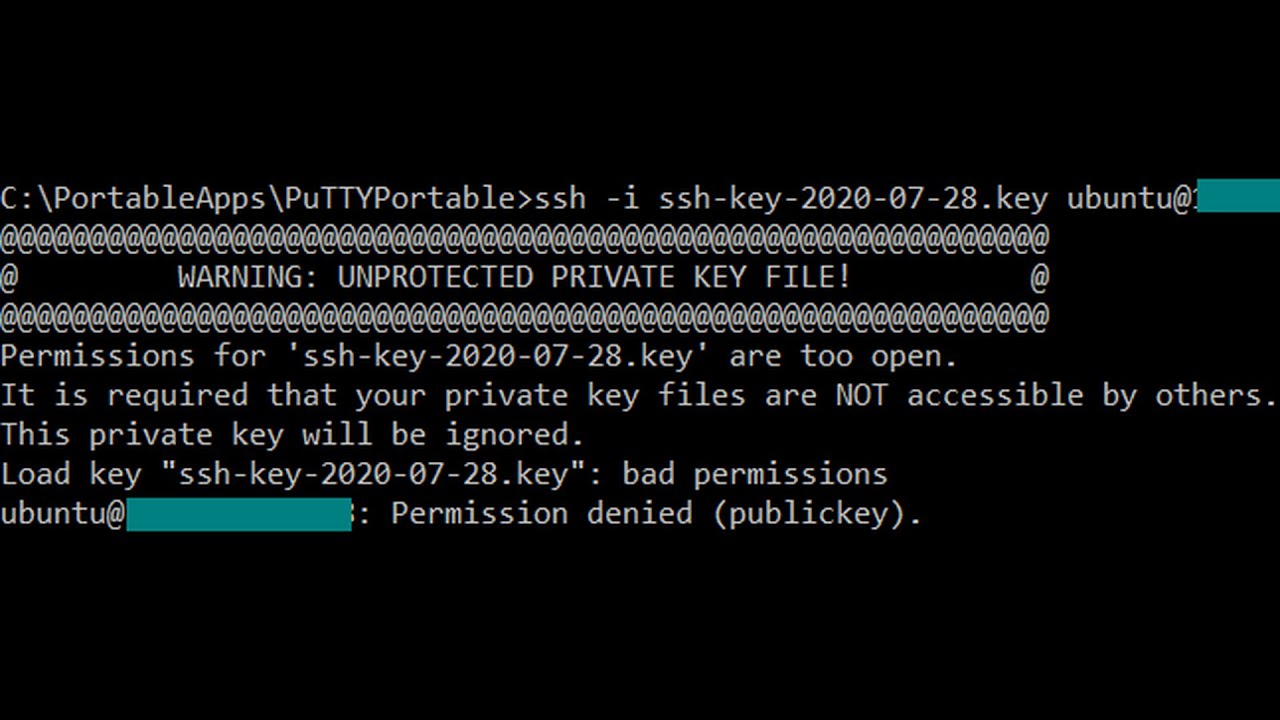Click "accessible by others." text
This screenshot has width=1280, height=720.
click(x=1090, y=395)
